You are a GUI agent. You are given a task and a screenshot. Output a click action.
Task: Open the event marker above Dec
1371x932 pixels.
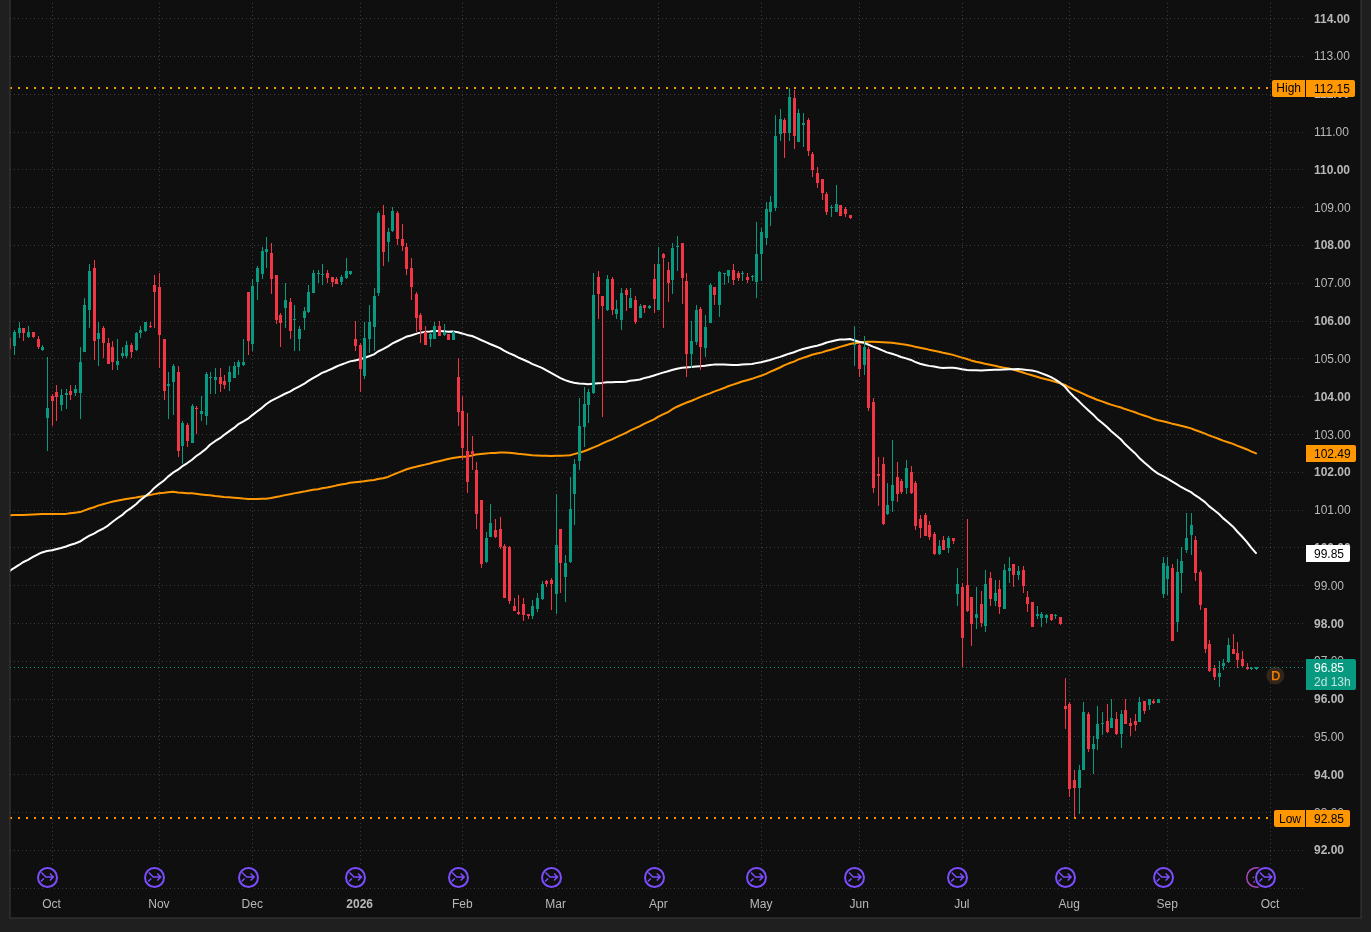tap(248, 877)
